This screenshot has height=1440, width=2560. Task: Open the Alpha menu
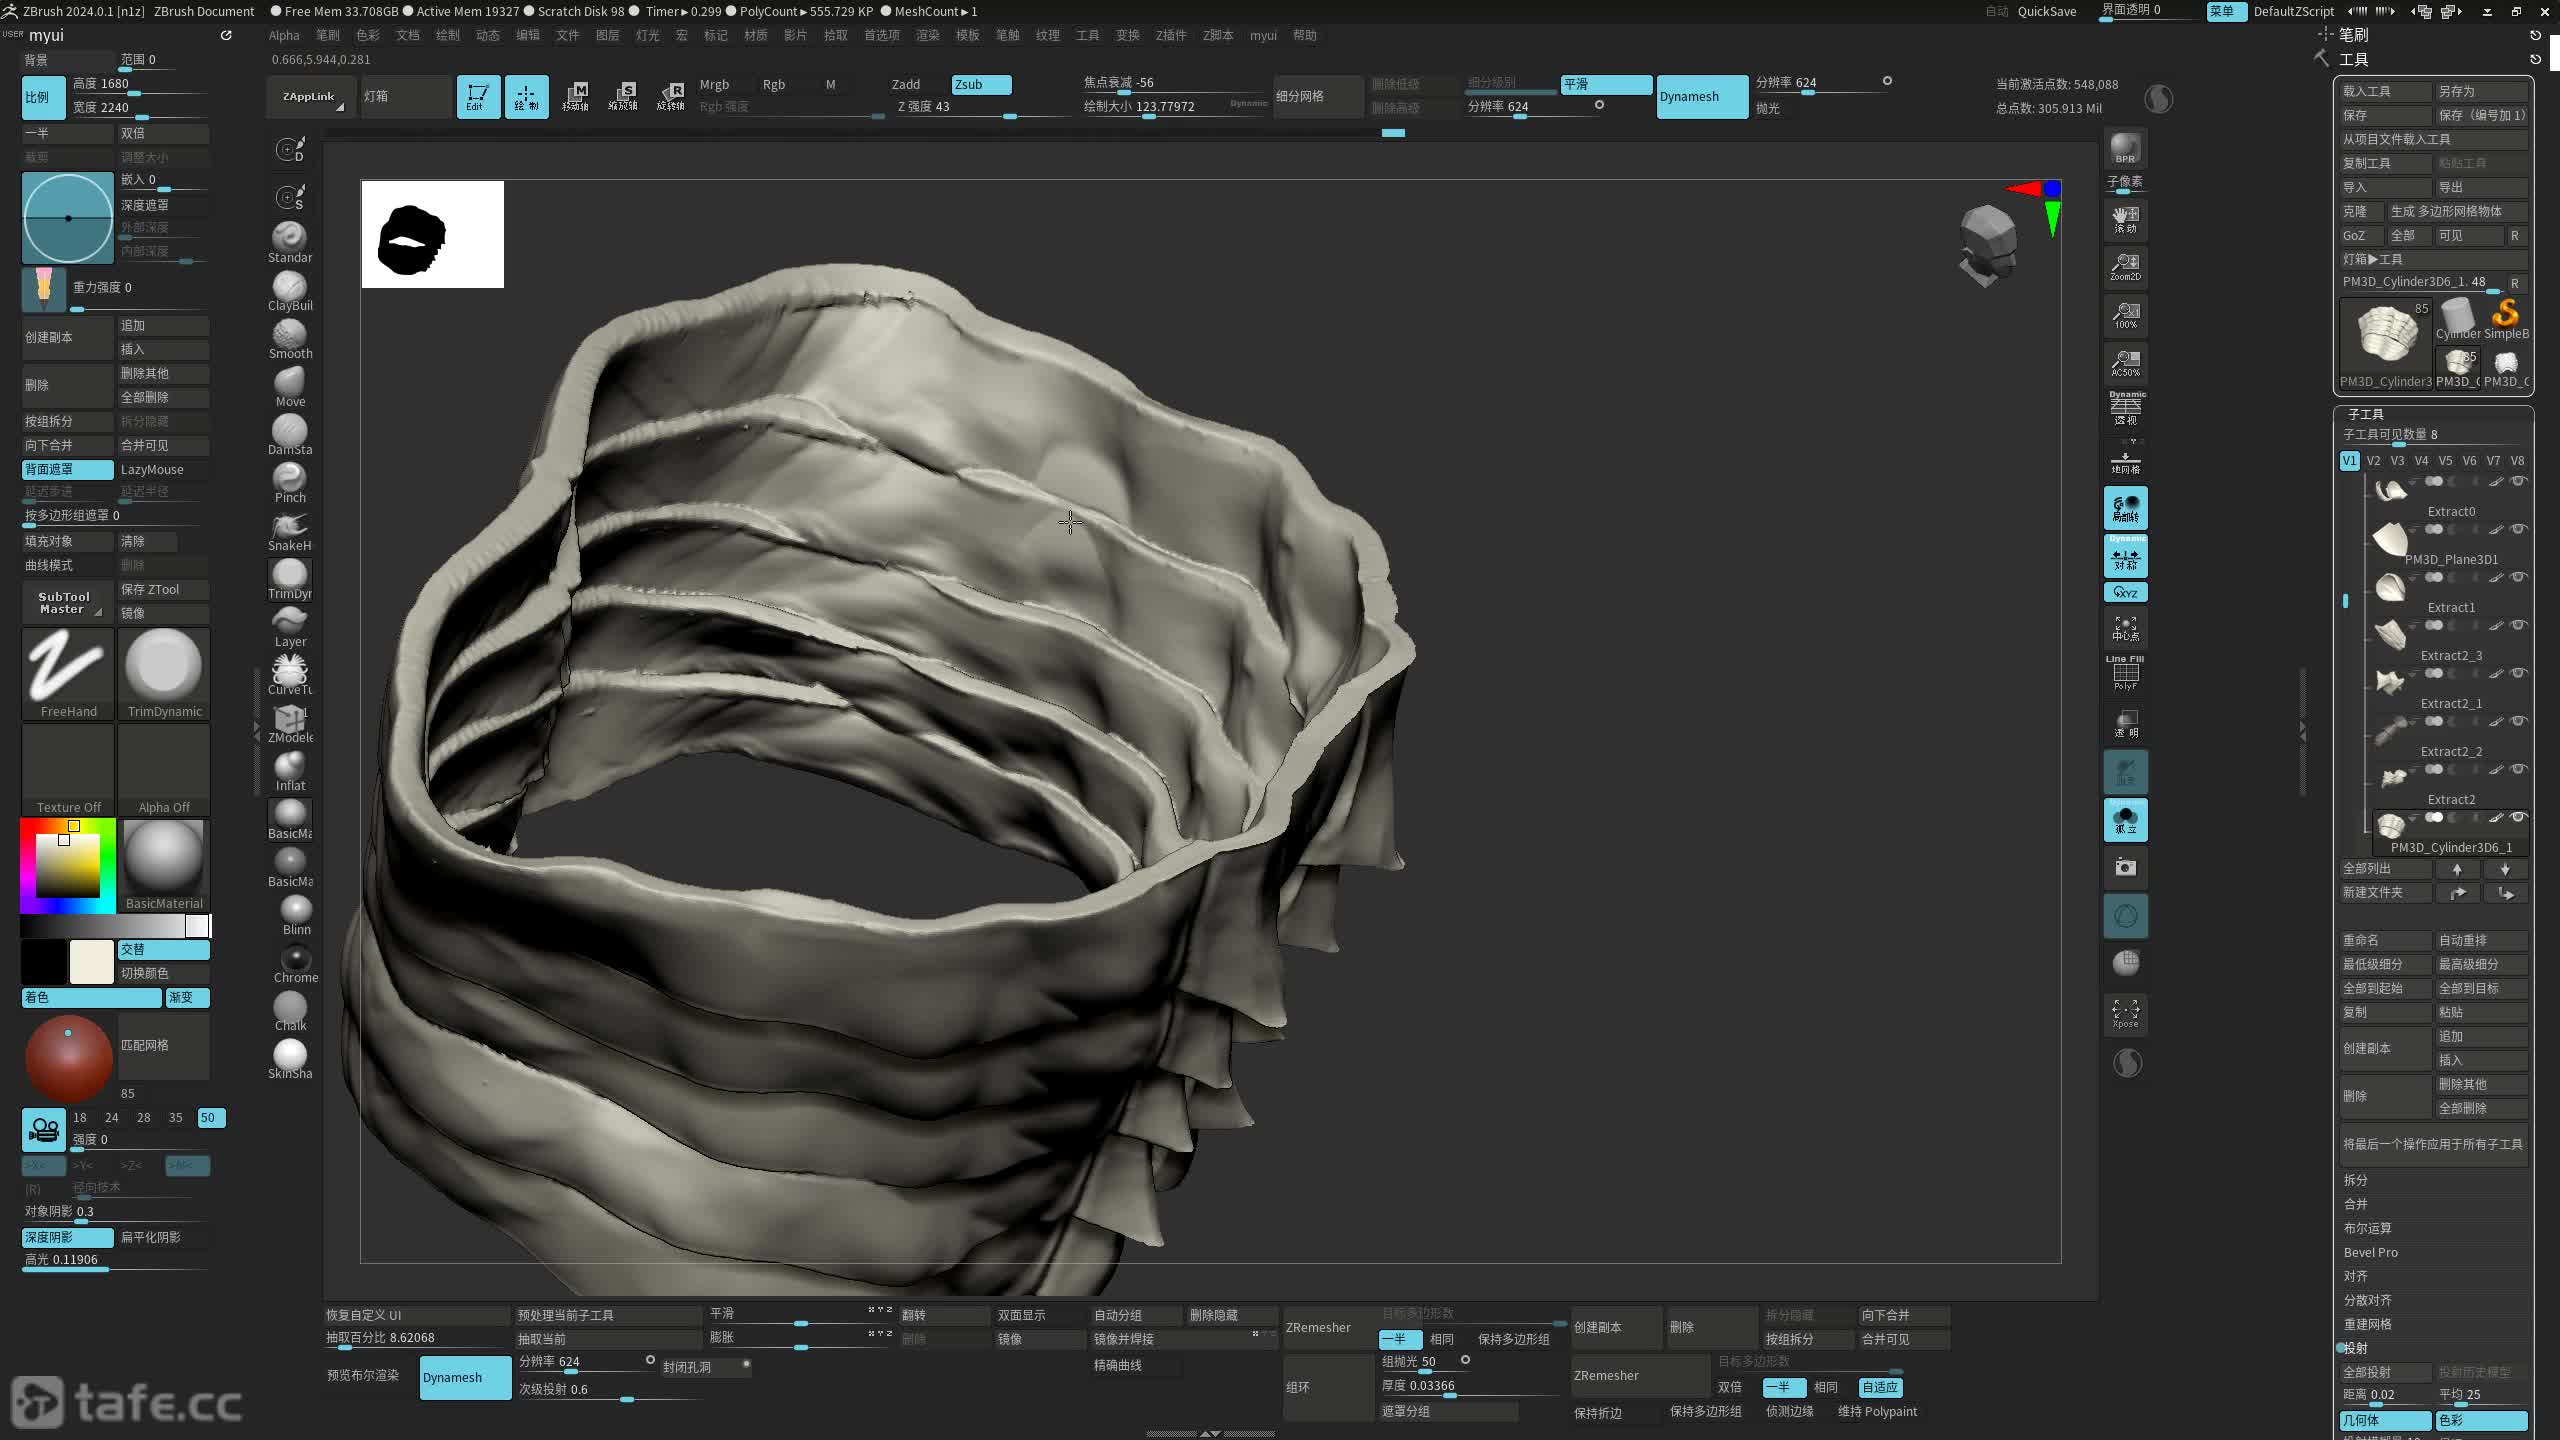tap(284, 35)
